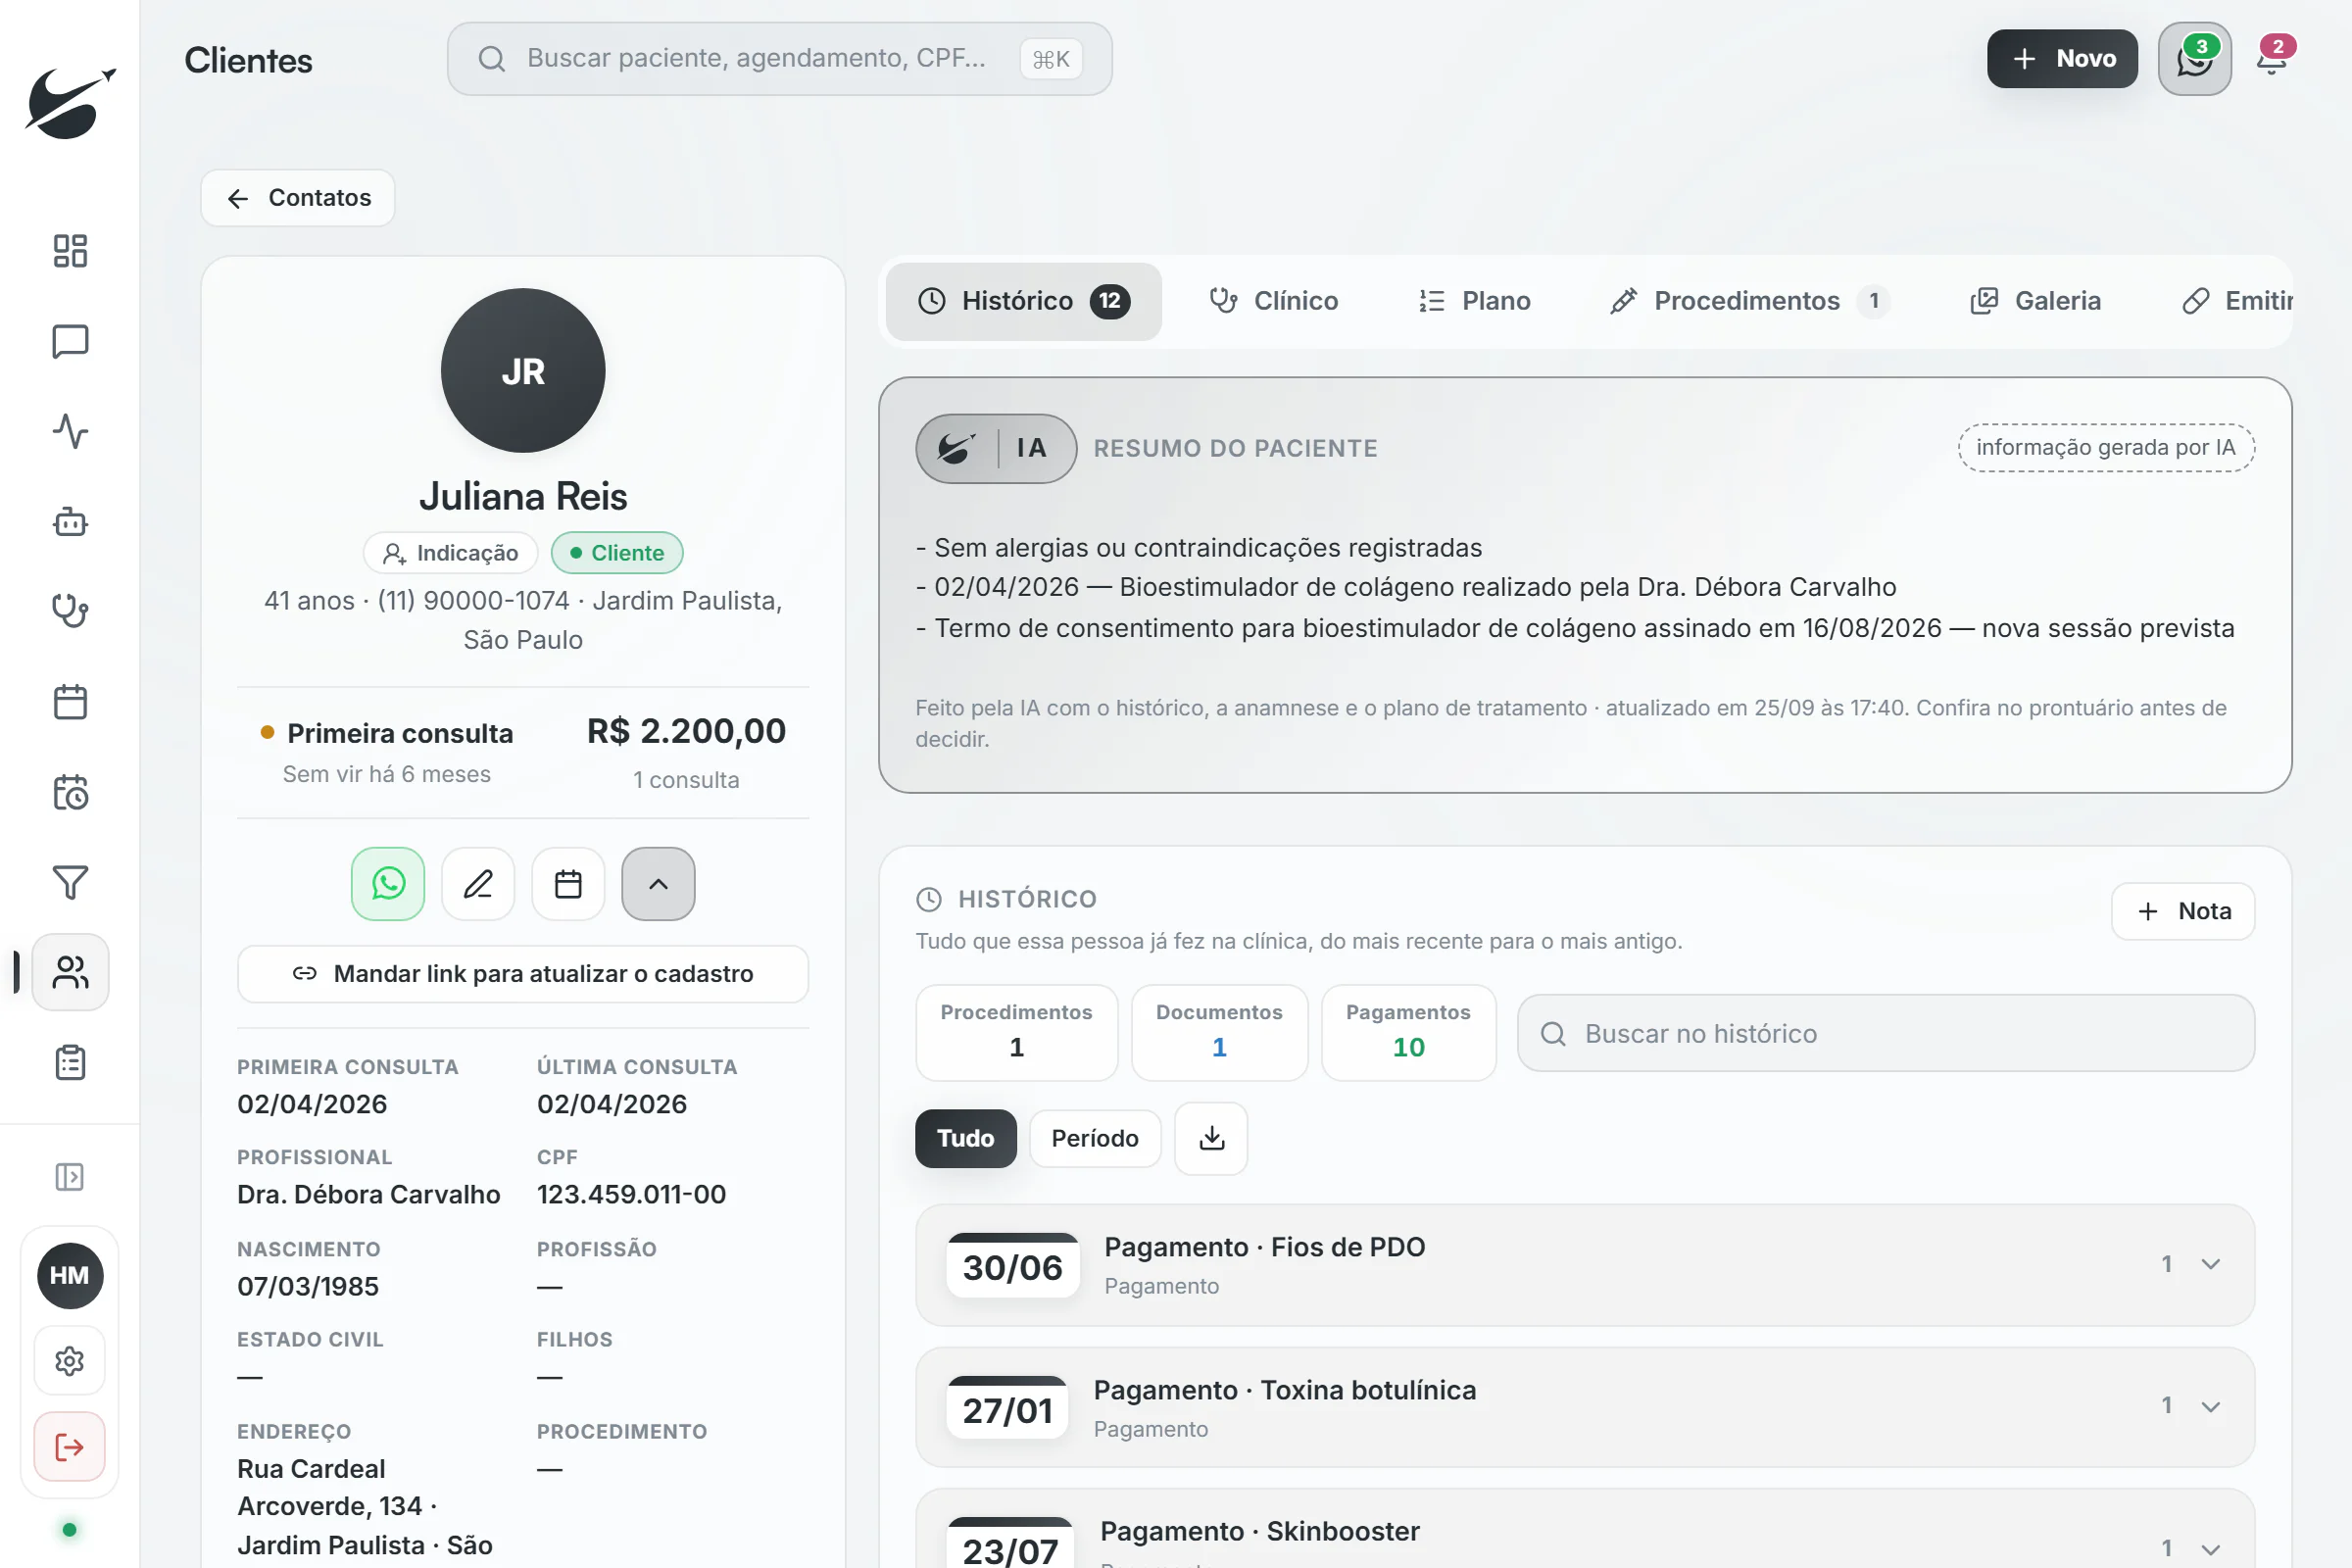
Task: Send WhatsApp to Juliana Reis
Action: [388, 884]
